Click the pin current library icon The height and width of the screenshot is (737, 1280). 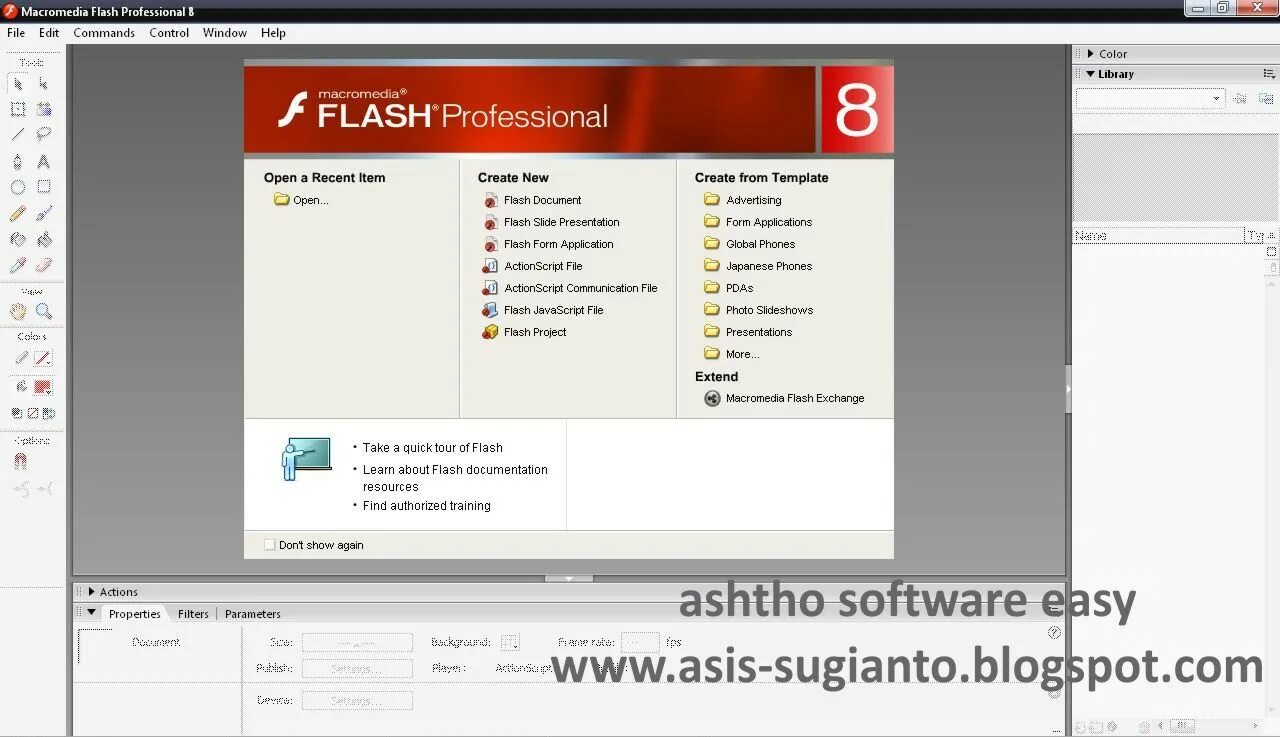point(1240,98)
